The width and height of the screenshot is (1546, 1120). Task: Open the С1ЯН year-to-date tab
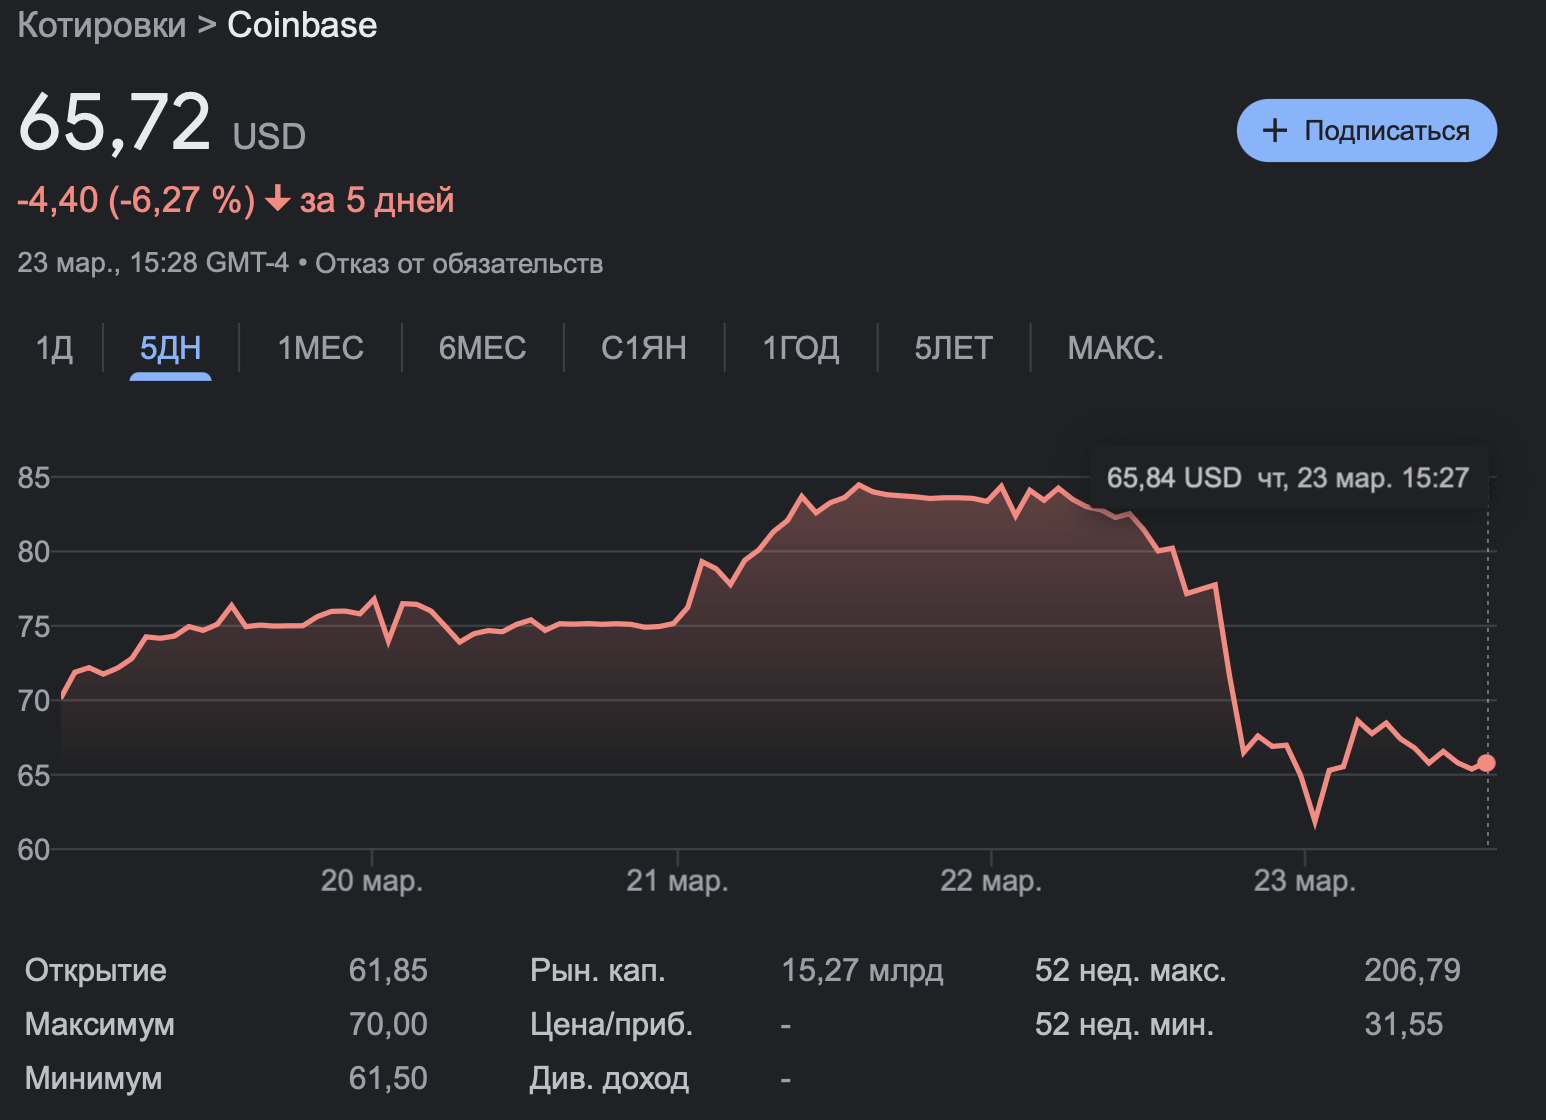pyautogui.click(x=644, y=348)
